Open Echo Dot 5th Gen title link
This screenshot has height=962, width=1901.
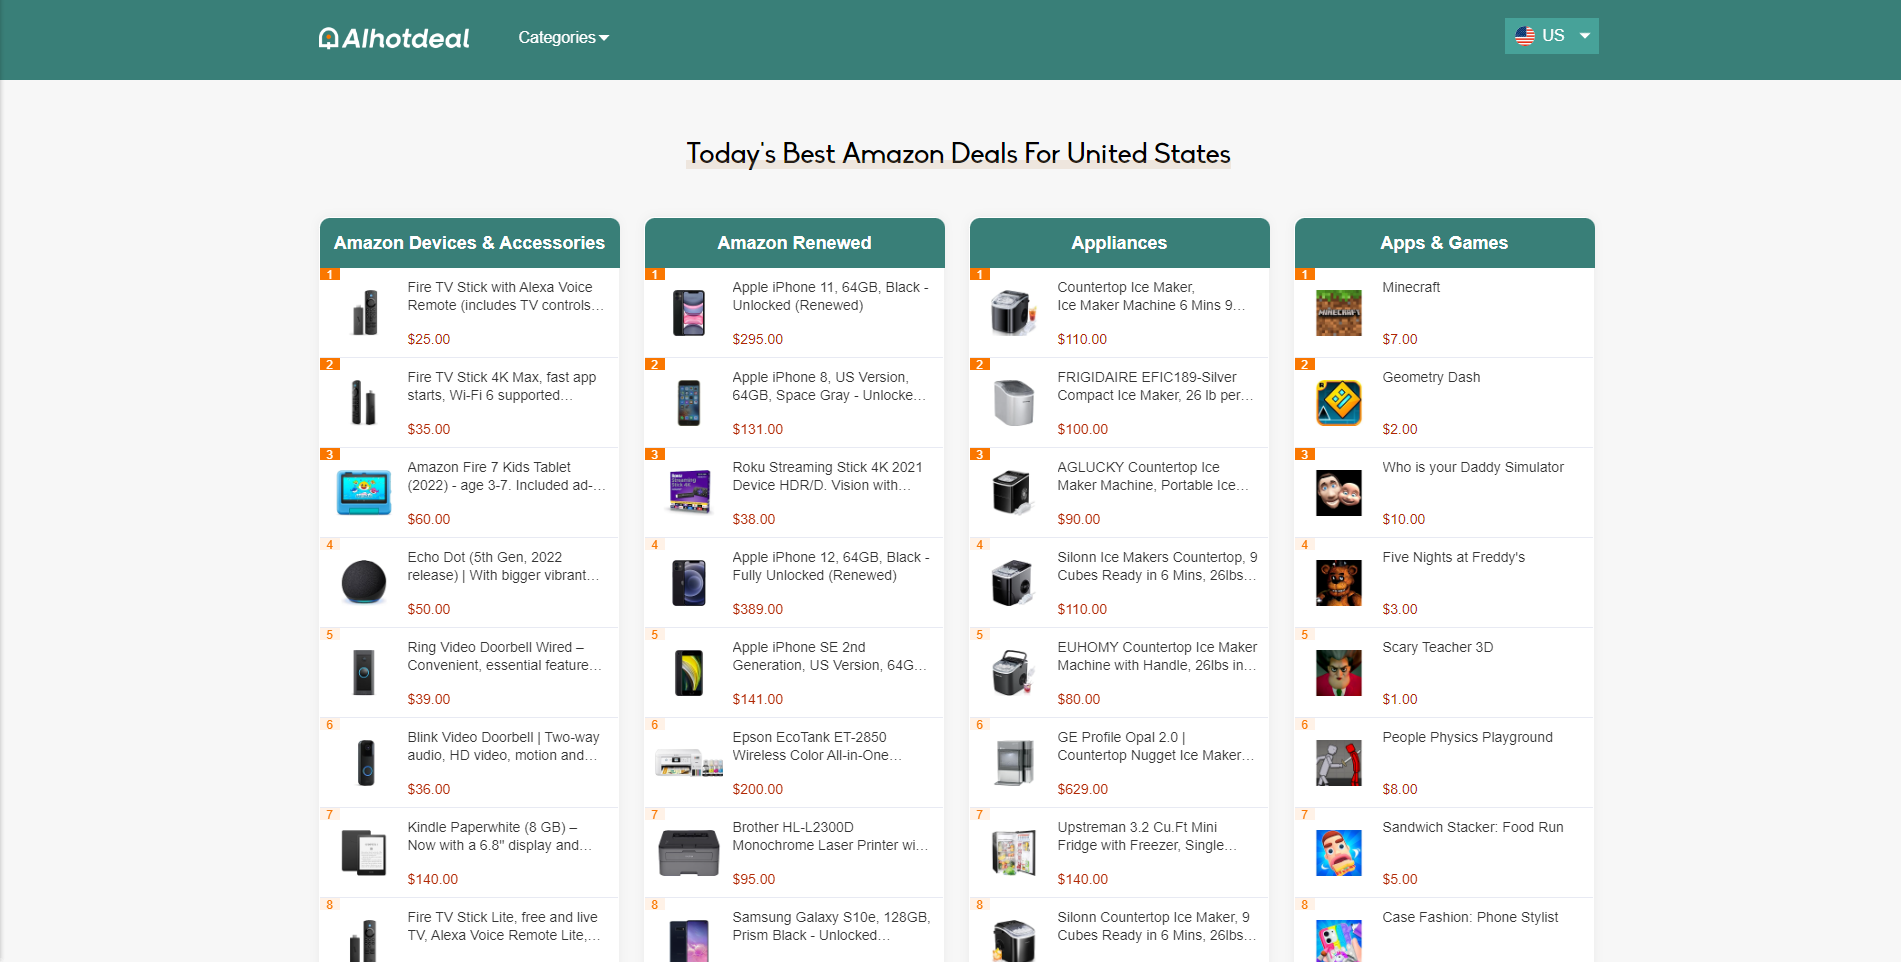[503, 566]
